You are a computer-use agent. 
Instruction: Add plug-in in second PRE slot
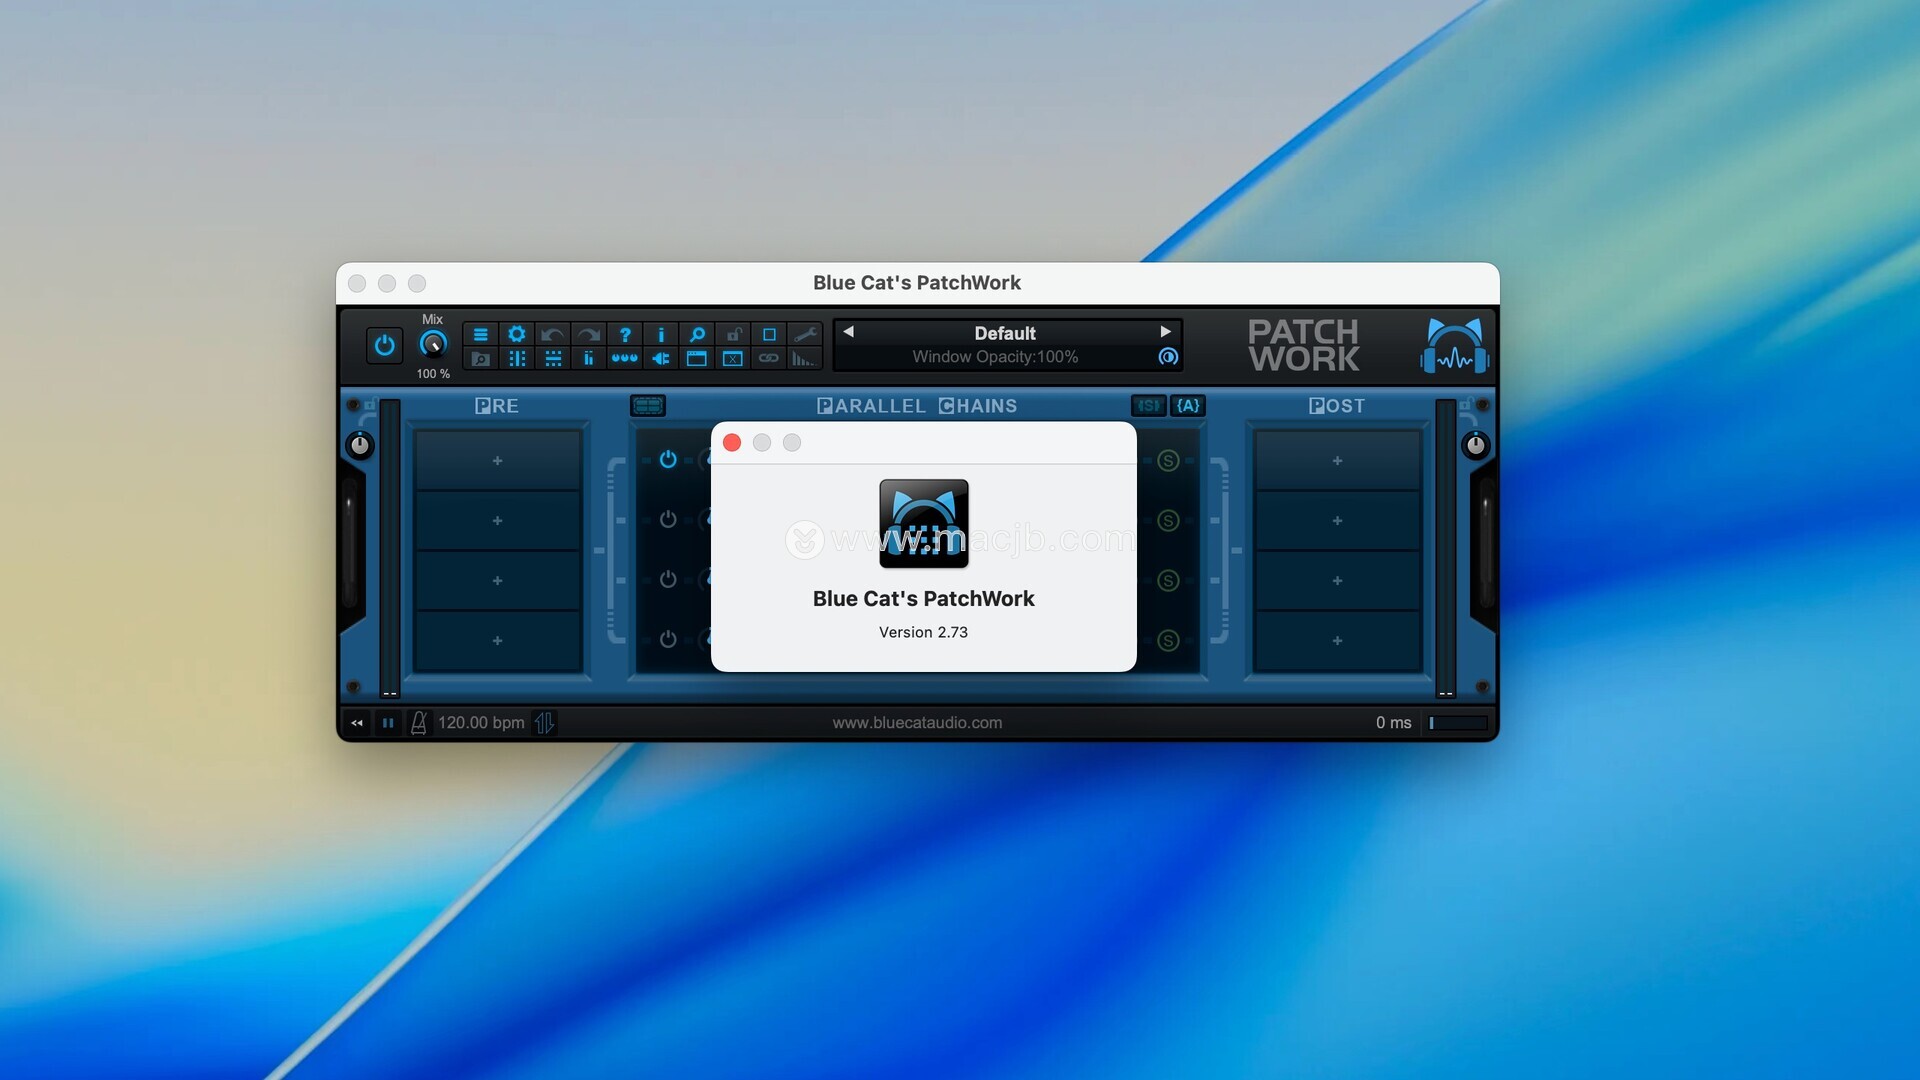click(498, 521)
